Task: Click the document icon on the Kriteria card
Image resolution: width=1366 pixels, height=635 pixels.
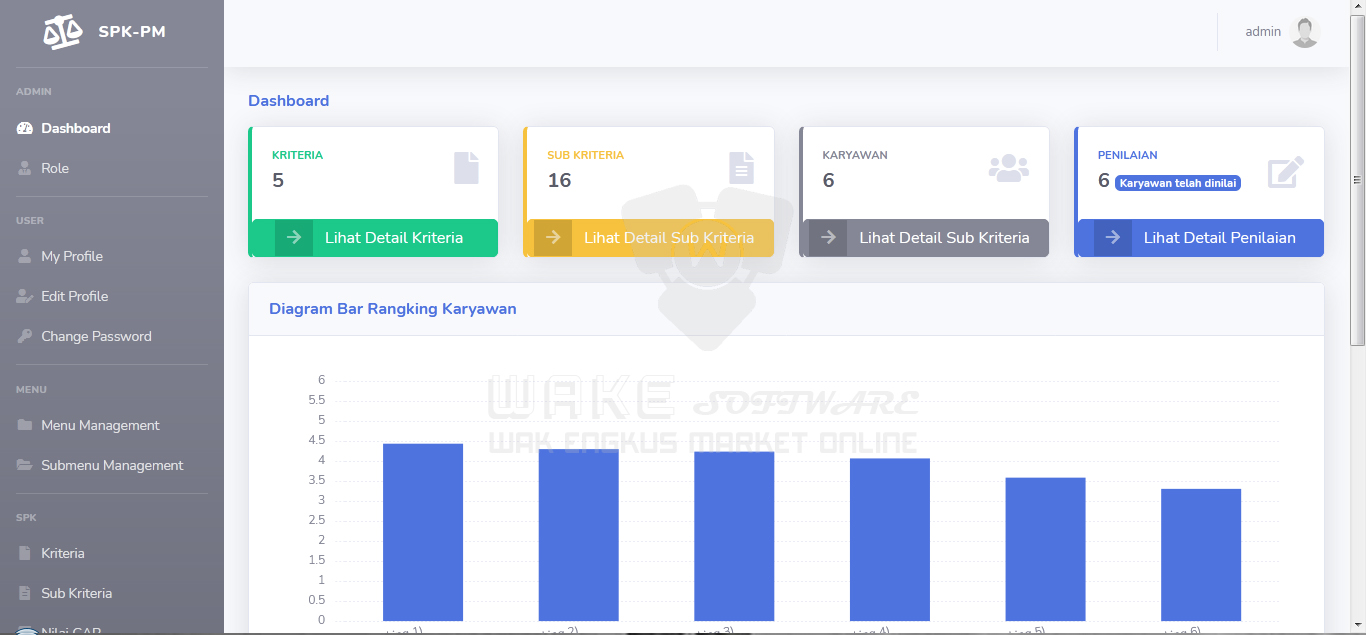Action: 465,168
